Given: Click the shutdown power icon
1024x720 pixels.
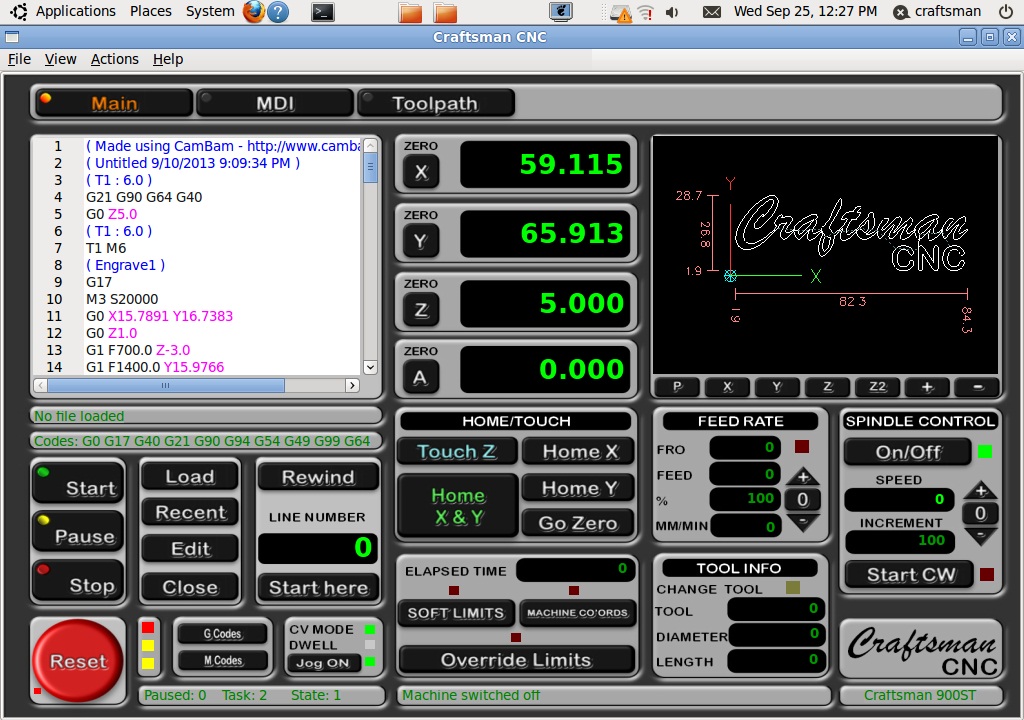Looking at the screenshot, I should [1006, 12].
